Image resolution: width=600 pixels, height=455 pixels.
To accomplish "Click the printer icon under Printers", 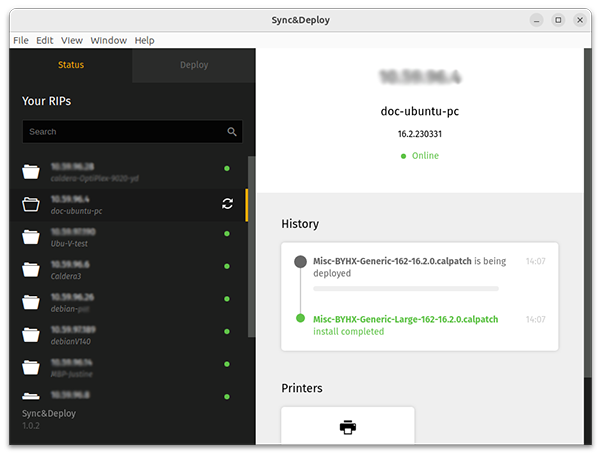I will click(348, 427).
